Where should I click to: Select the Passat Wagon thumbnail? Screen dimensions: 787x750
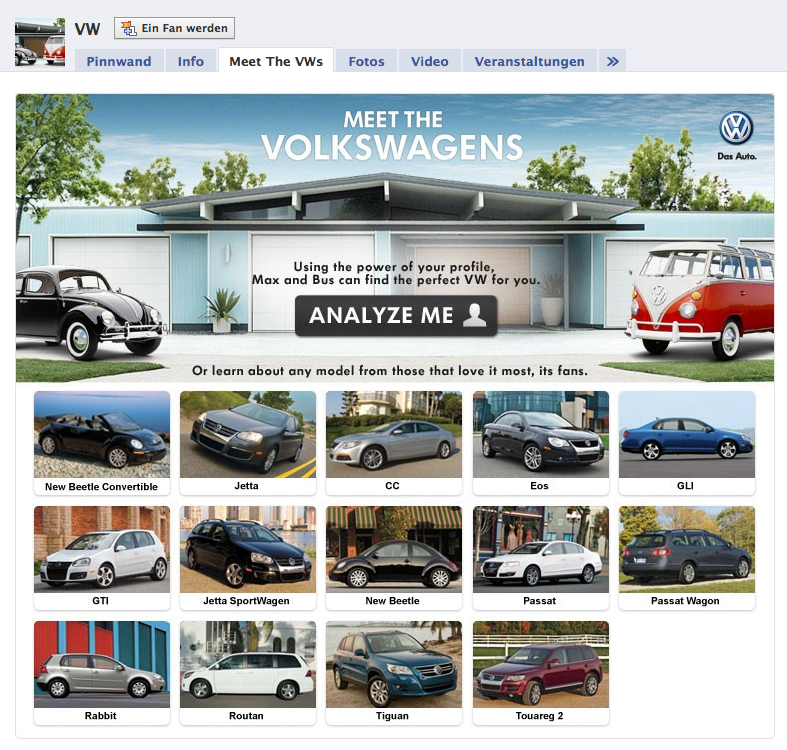(686, 549)
